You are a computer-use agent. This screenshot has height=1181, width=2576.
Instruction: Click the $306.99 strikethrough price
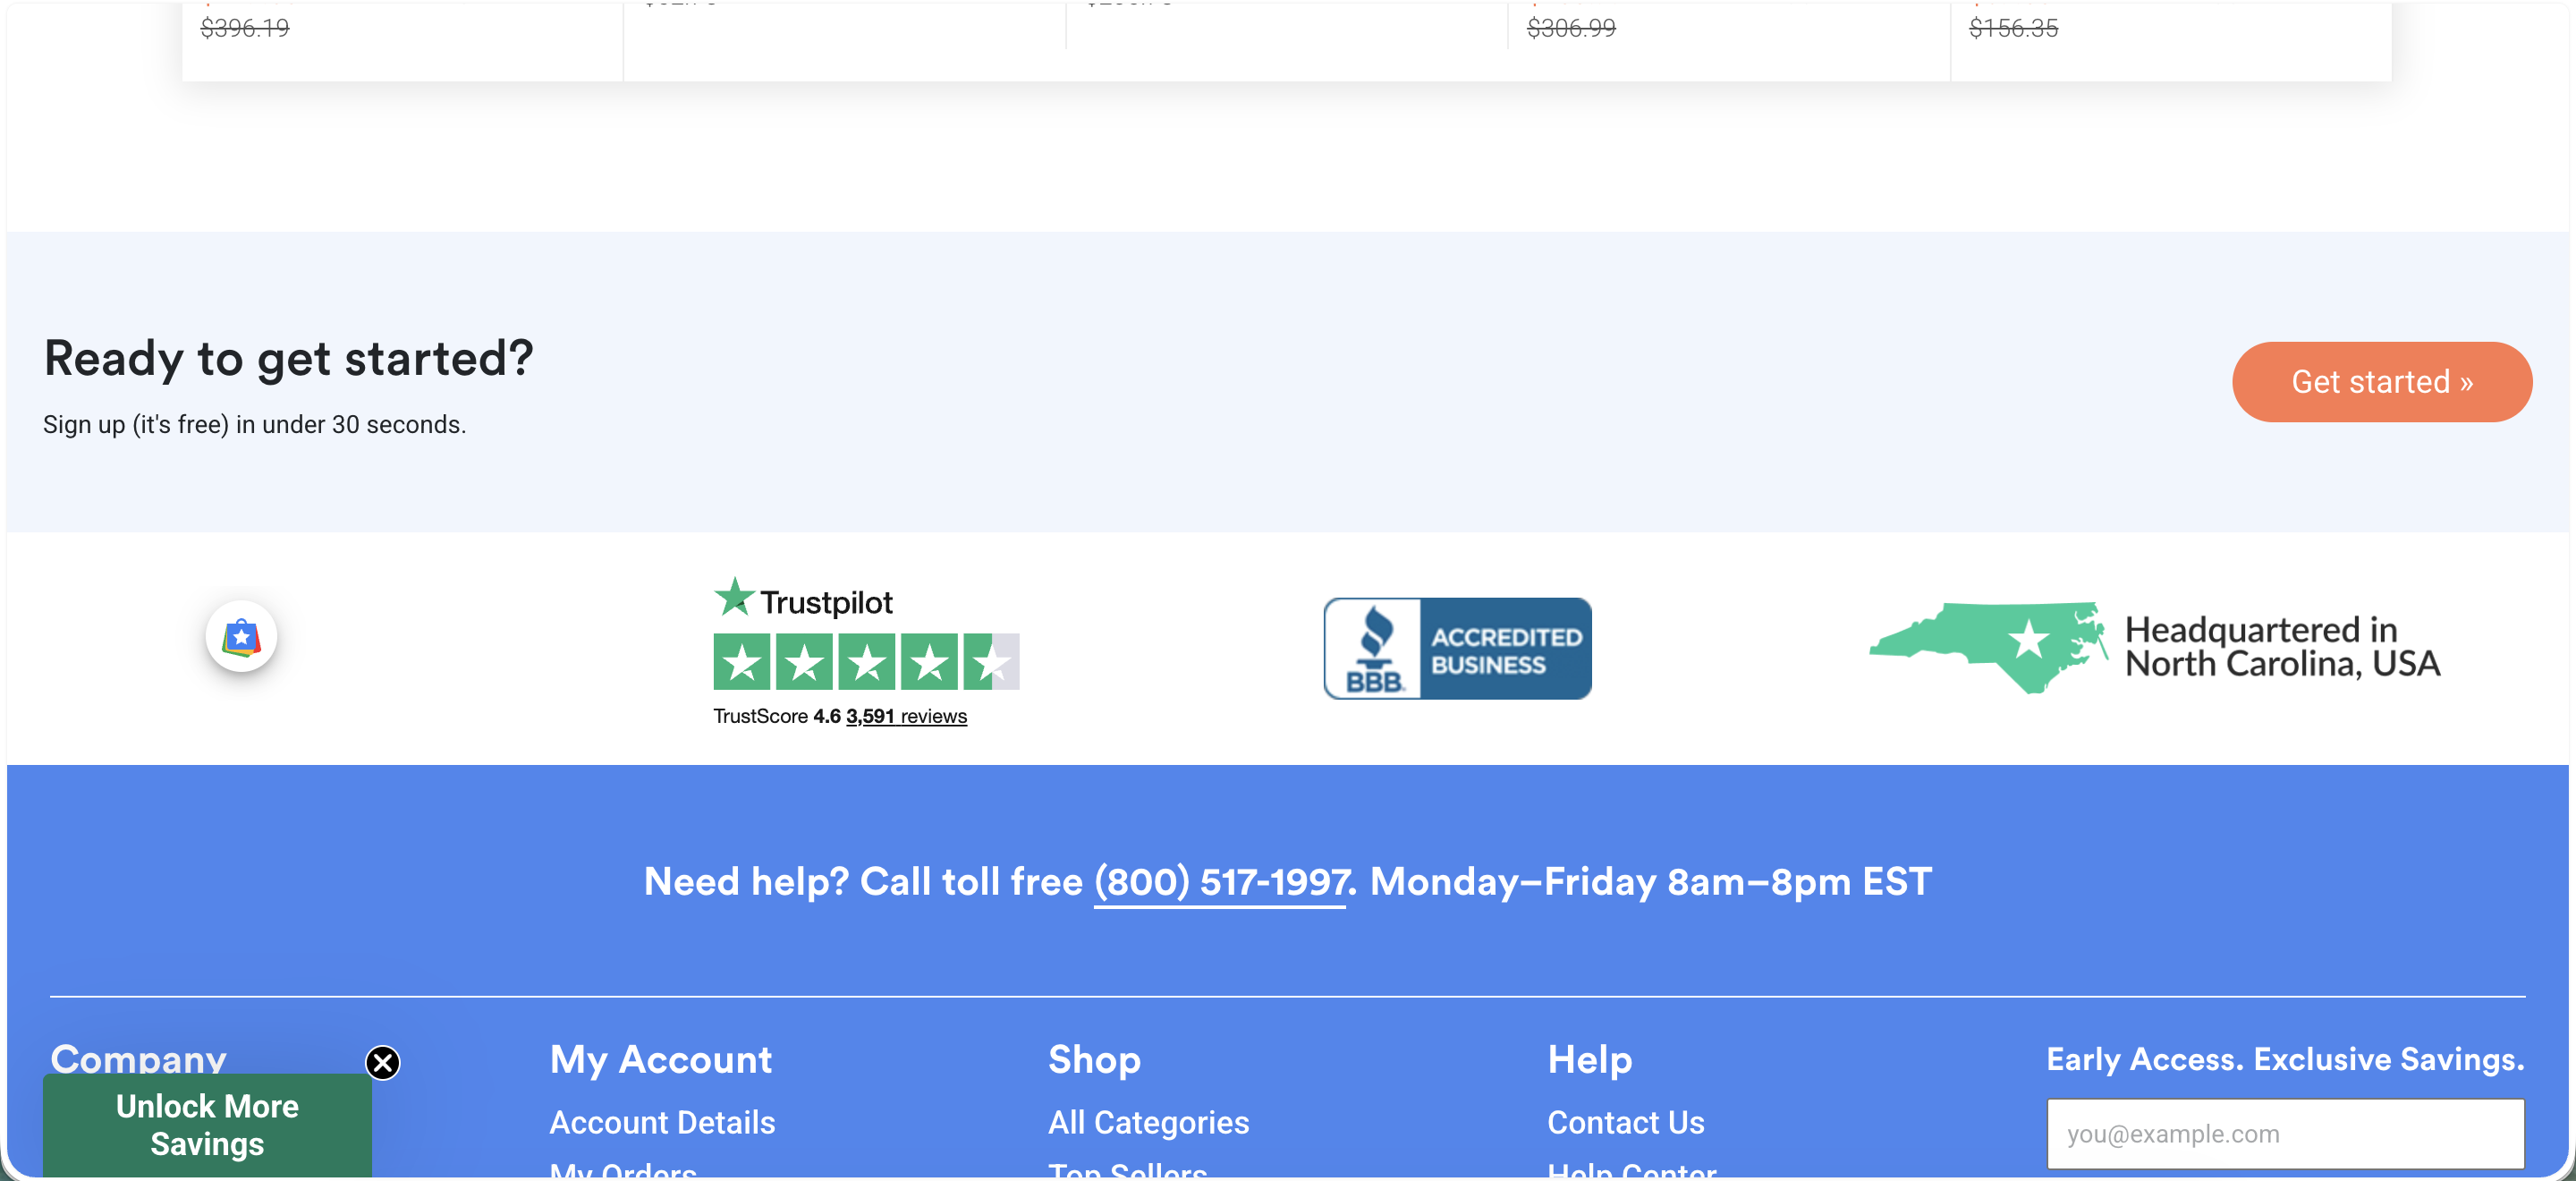(x=1571, y=27)
